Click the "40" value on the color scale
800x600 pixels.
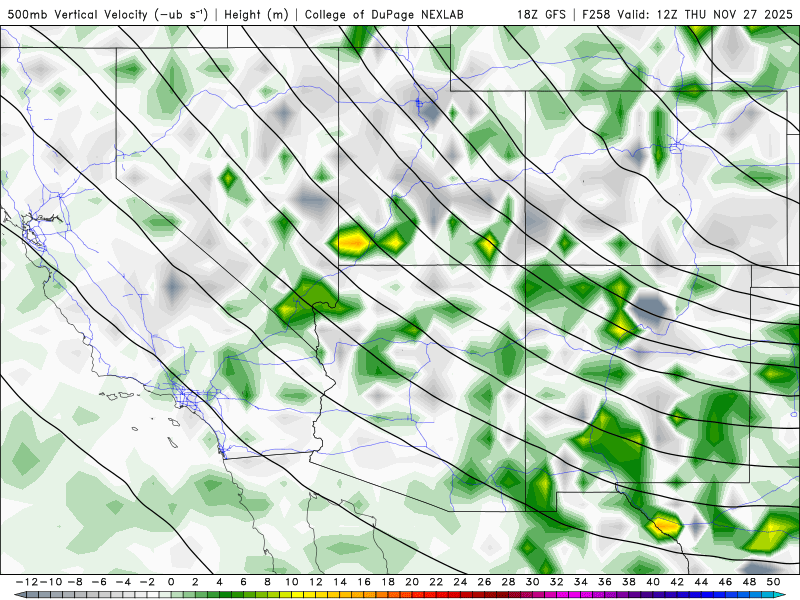(x=654, y=582)
